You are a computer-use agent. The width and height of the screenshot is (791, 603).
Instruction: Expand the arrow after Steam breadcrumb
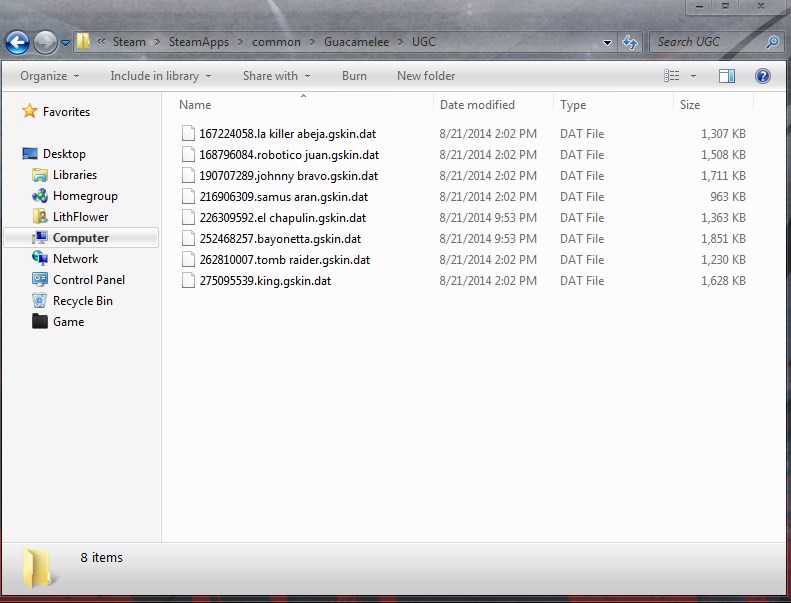[x=157, y=42]
